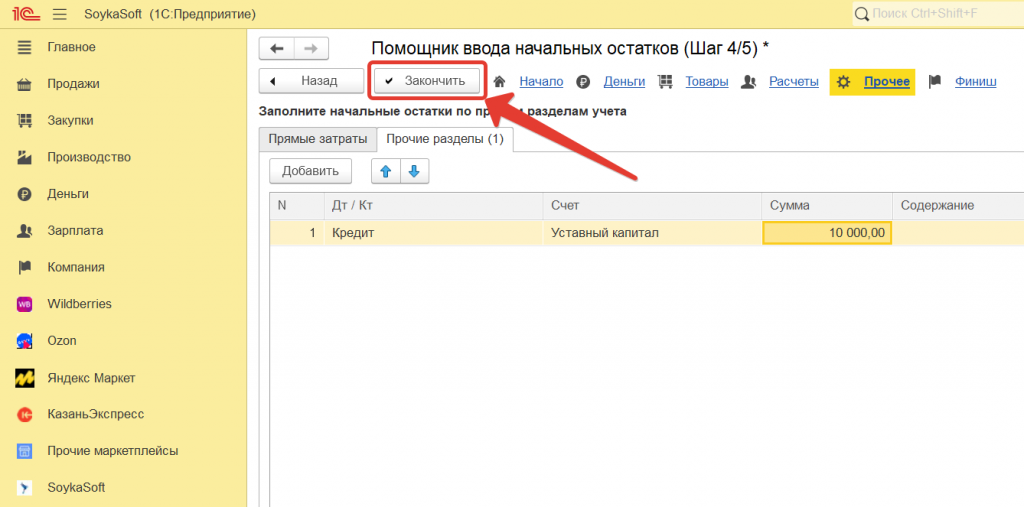Go to the Деньги step link
Viewport: 1024px width, 507px height.
tap(624, 82)
